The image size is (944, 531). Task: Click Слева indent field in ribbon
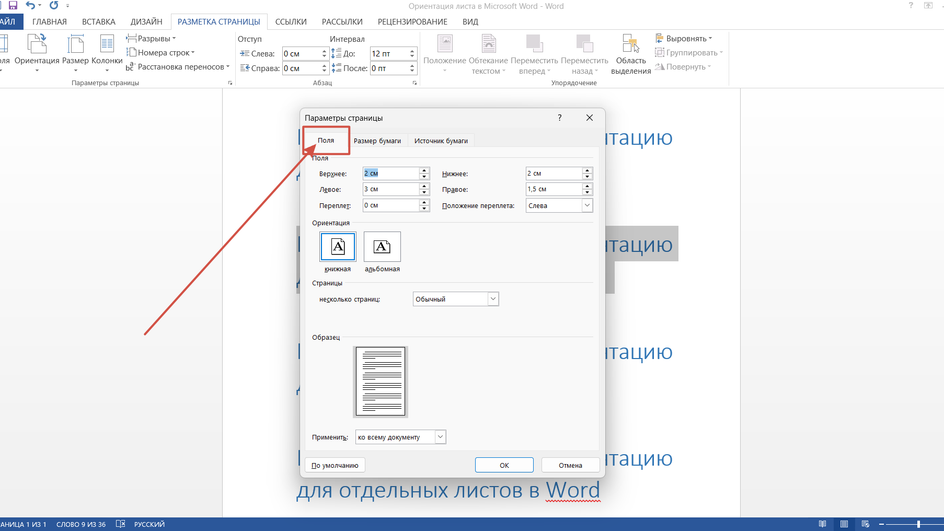pyautogui.click(x=305, y=54)
